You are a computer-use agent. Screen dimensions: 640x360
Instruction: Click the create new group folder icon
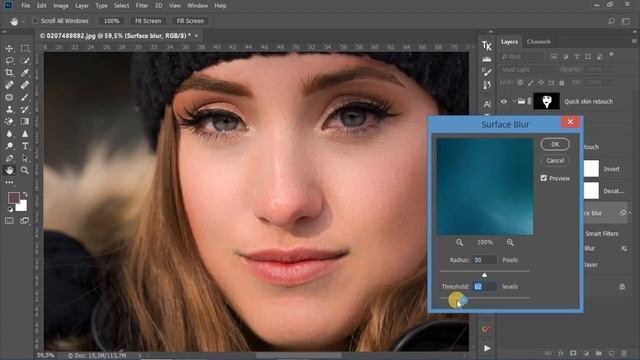(x=598, y=353)
